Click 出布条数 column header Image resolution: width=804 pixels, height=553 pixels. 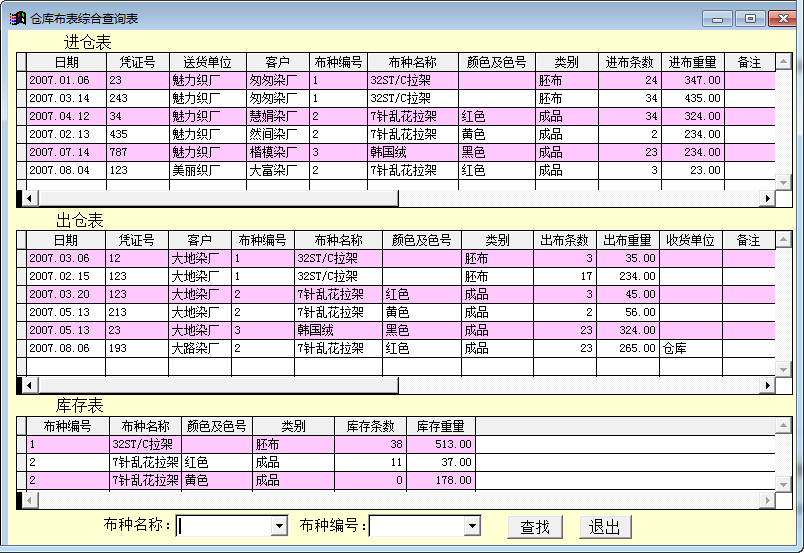click(565, 240)
